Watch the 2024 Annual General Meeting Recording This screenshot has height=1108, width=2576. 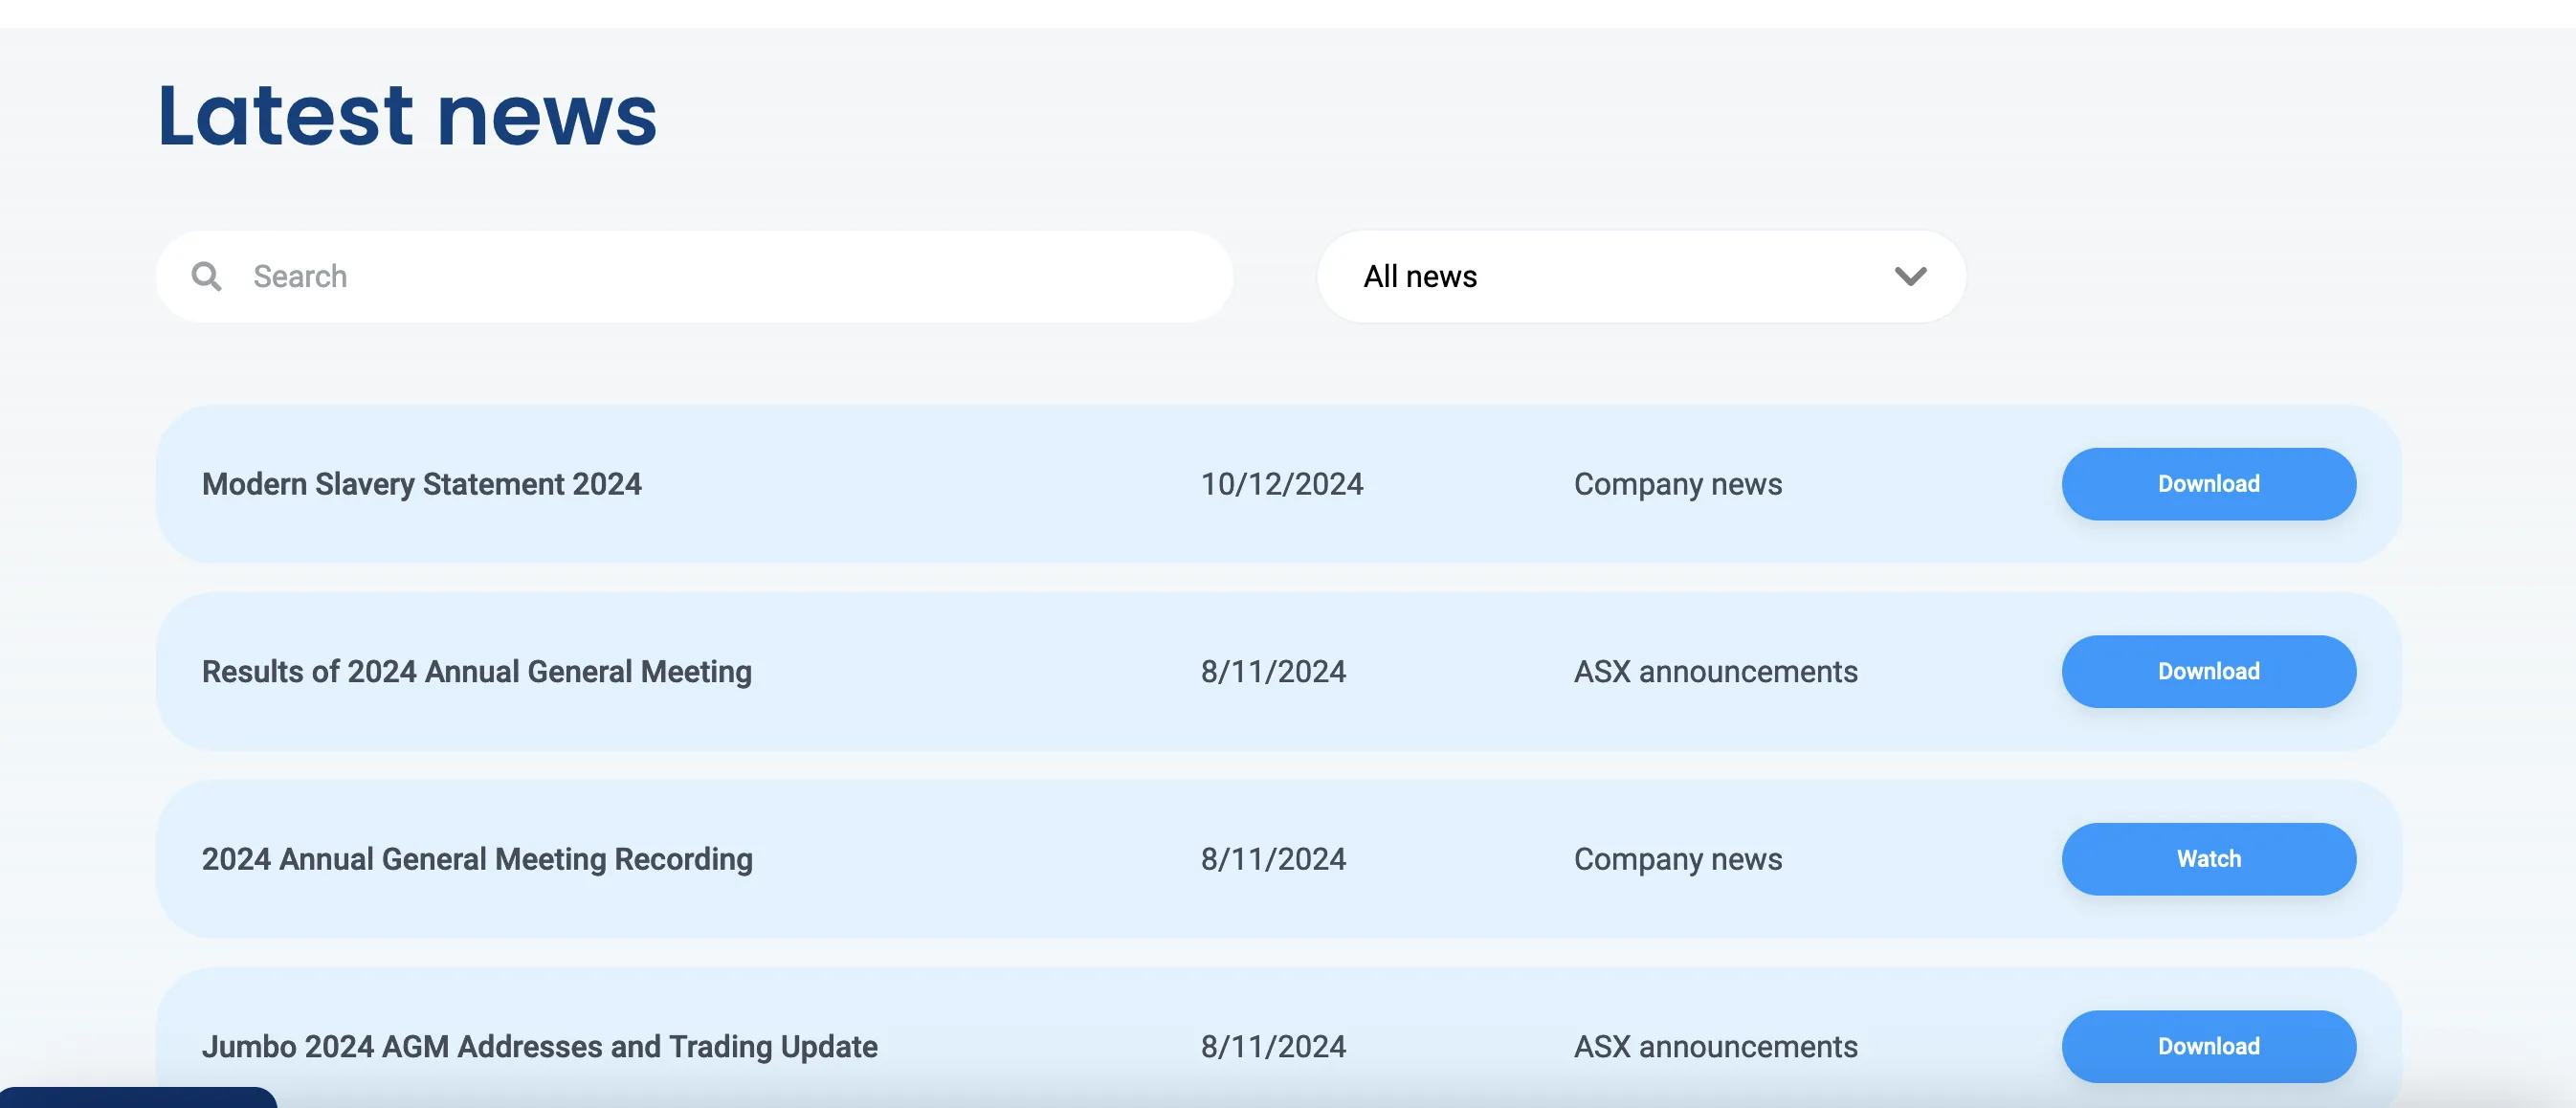tap(2208, 859)
